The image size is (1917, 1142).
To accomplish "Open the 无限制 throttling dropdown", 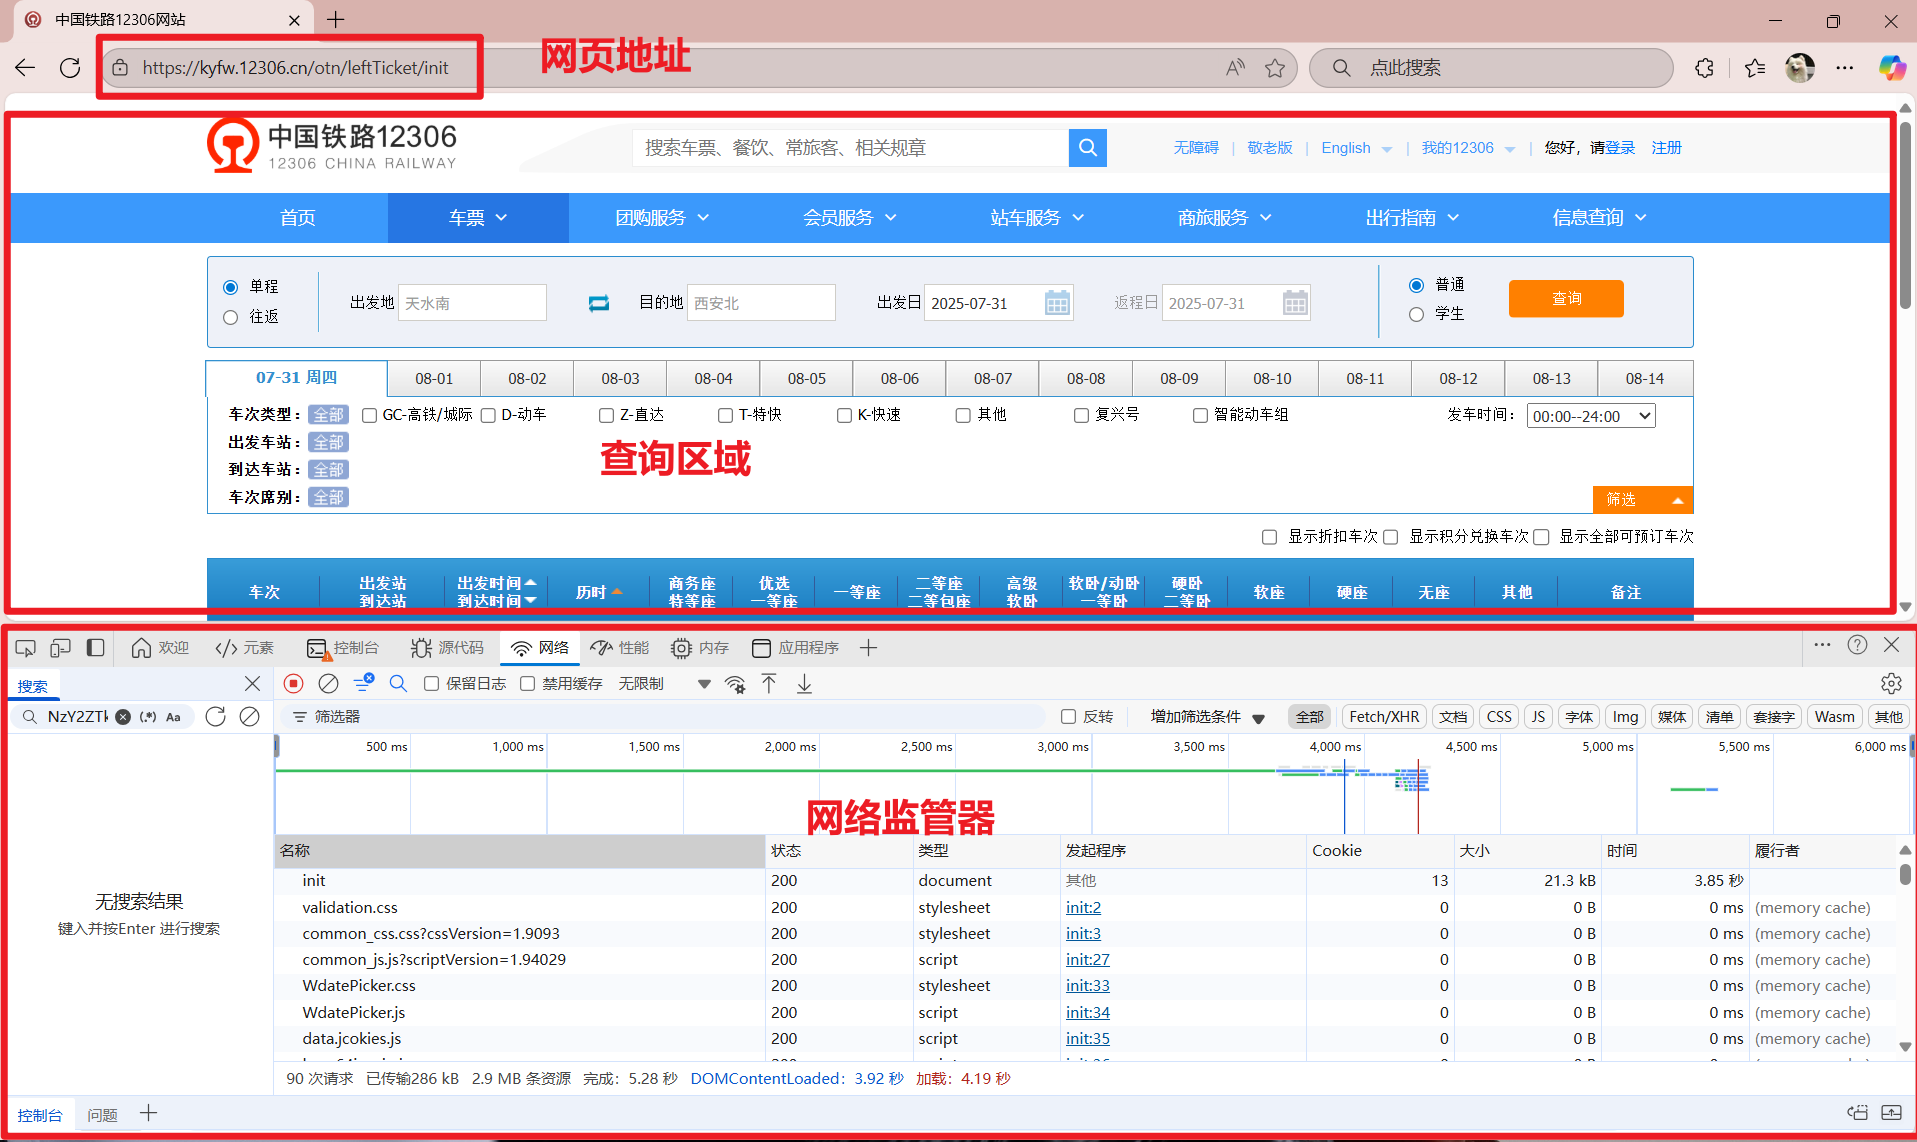I will coord(665,684).
